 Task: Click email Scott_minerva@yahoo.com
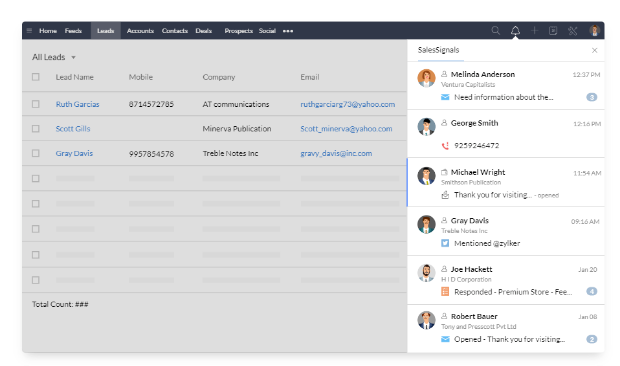(x=346, y=129)
